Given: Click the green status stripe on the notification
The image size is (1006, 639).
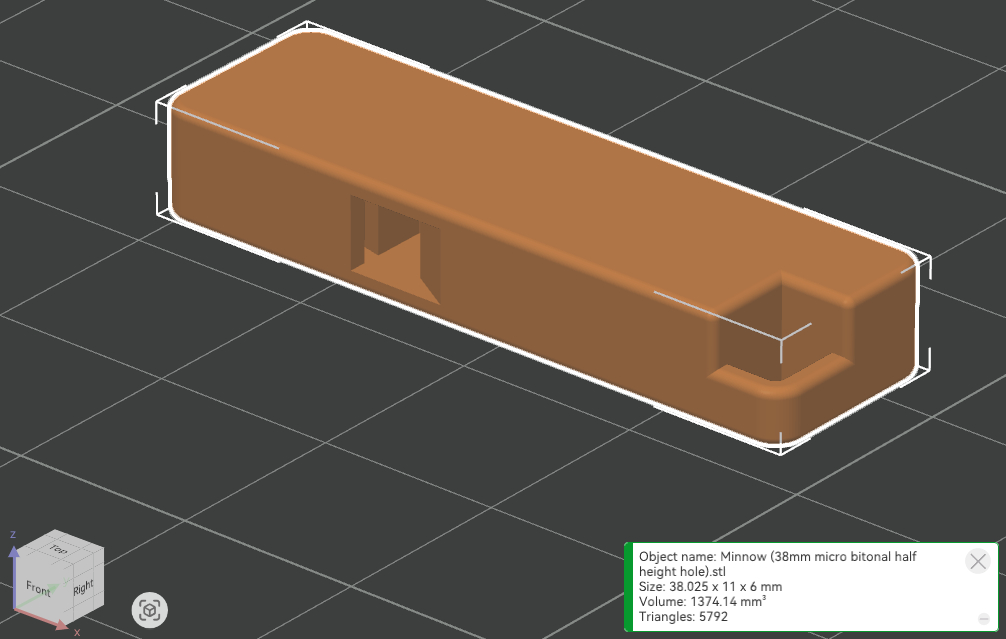Looking at the screenshot, I should pos(628,587).
